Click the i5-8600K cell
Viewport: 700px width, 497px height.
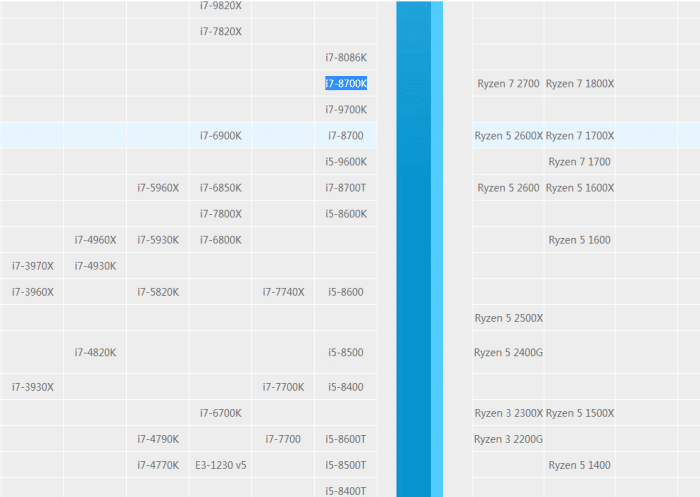346,214
